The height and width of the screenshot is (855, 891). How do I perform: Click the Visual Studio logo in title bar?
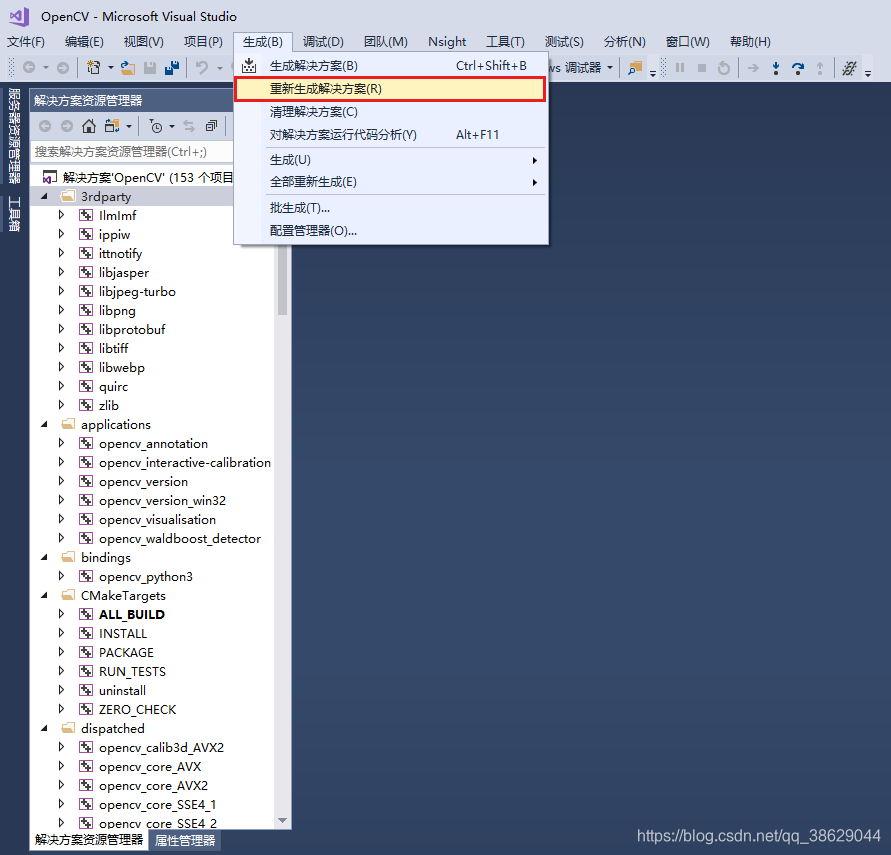point(19,16)
